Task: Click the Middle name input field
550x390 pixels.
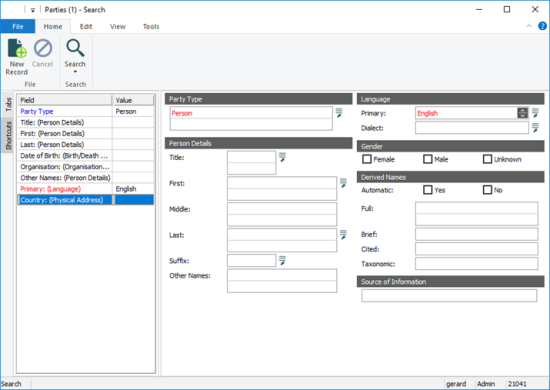Action: point(282,214)
